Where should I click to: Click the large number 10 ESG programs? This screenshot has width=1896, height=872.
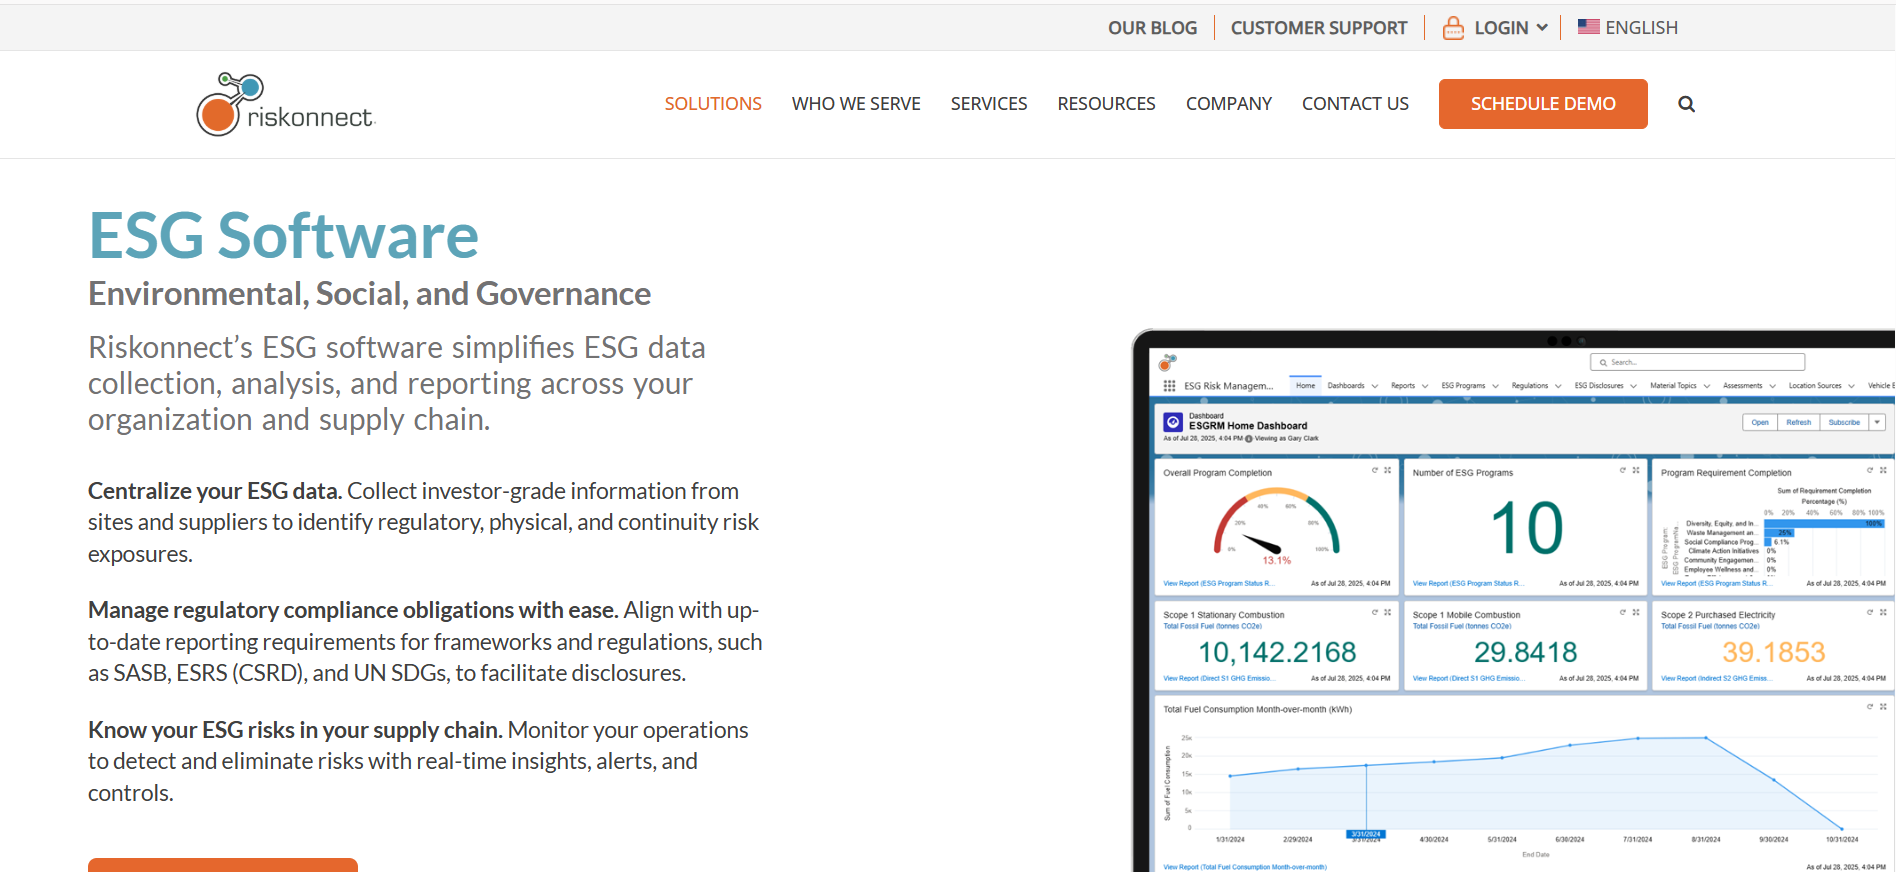pos(1527,527)
